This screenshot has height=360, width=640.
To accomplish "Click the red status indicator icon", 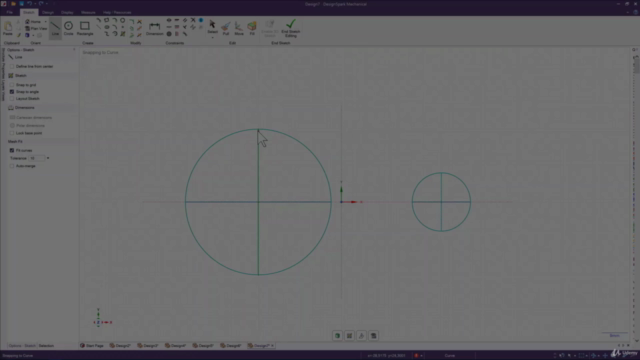I will [x=416, y=356].
